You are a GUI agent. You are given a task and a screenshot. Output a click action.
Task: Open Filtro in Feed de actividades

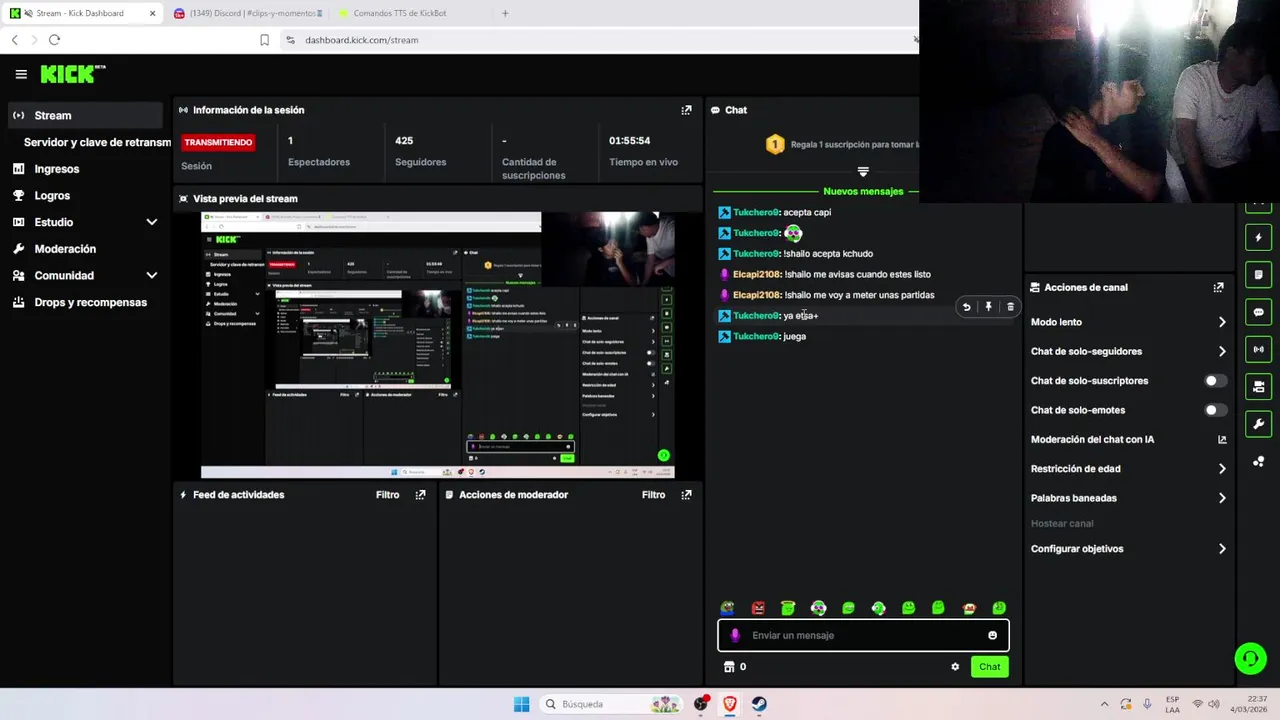(387, 495)
